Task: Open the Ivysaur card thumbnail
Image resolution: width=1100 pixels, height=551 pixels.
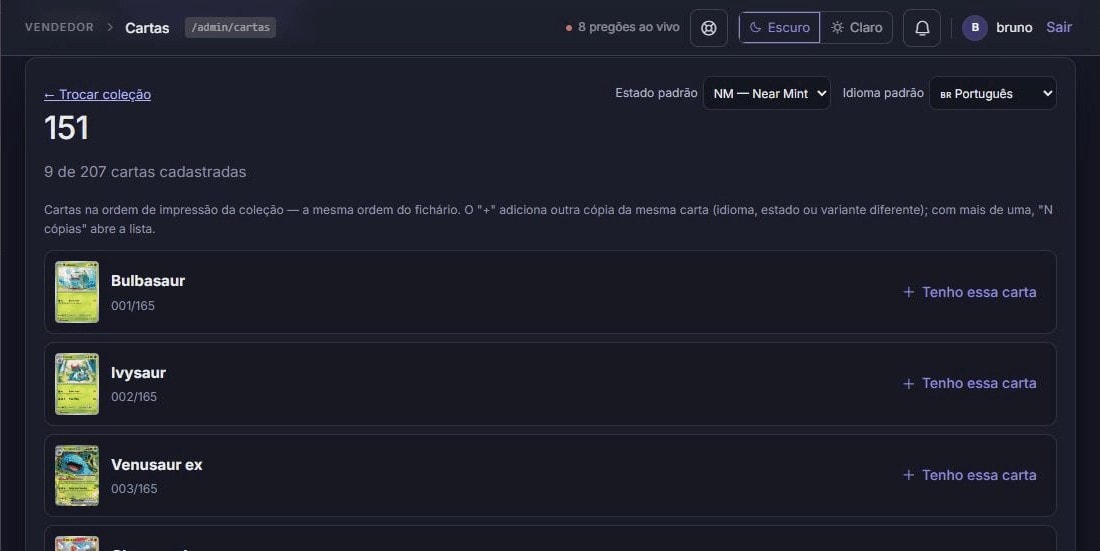Action: (x=77, y=384)
